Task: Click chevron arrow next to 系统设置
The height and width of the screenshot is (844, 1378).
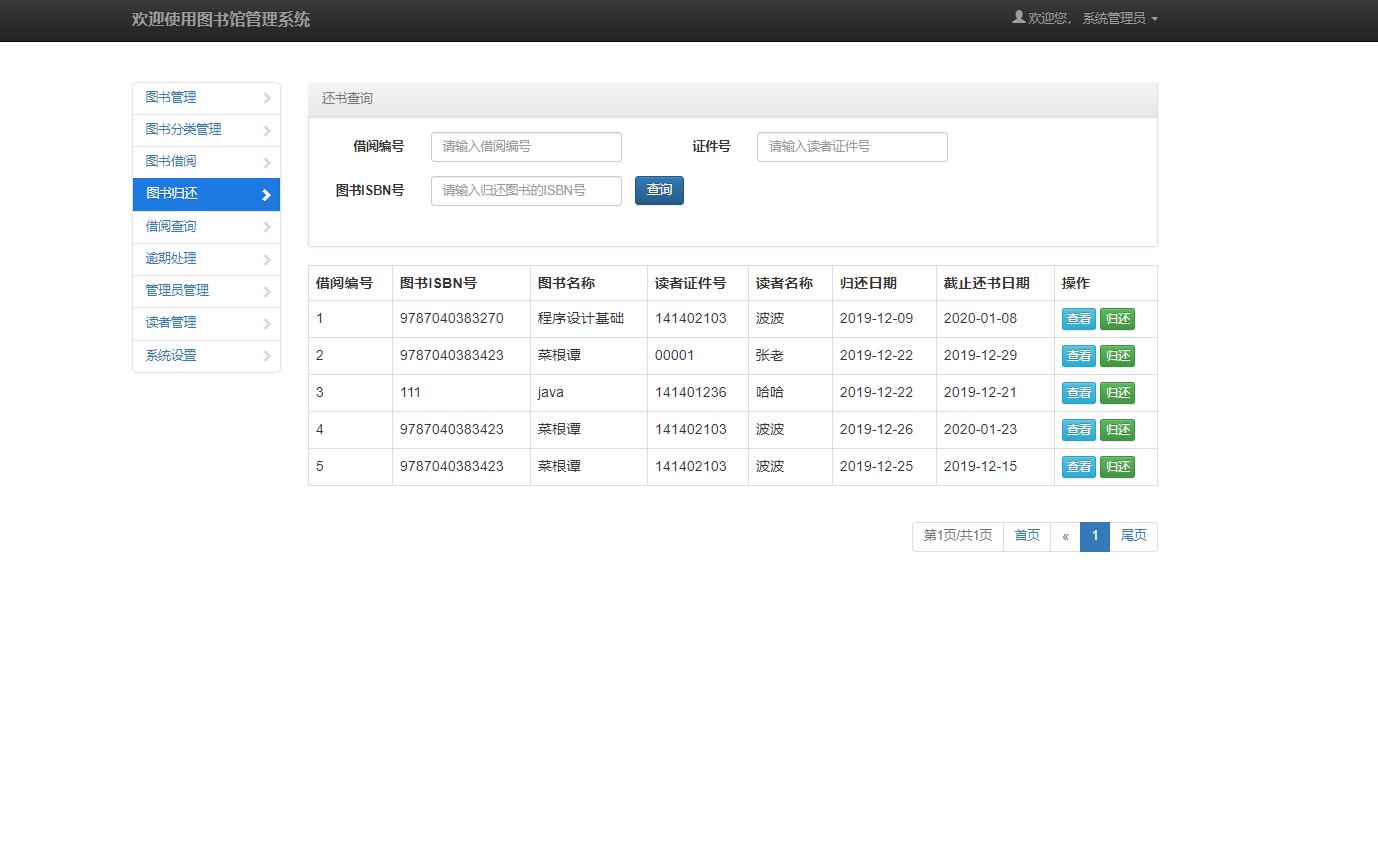Action: tap(267, 356)
